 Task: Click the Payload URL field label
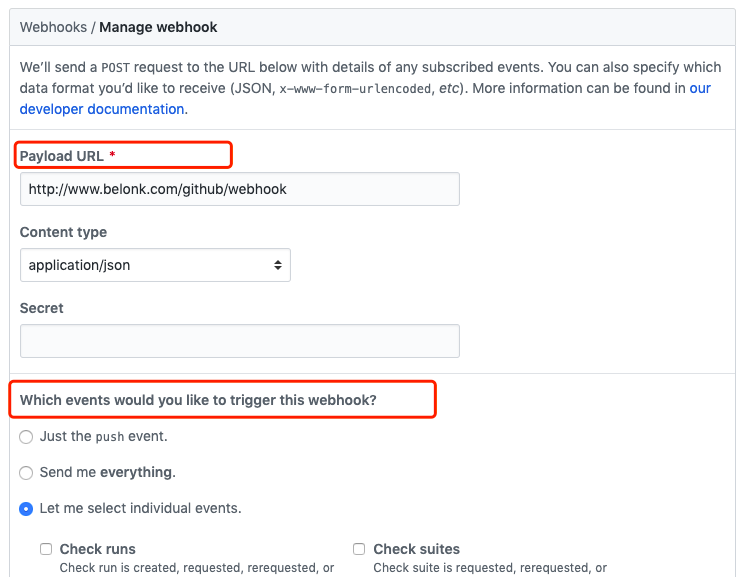pyautogui.click(x=61, y=156)
